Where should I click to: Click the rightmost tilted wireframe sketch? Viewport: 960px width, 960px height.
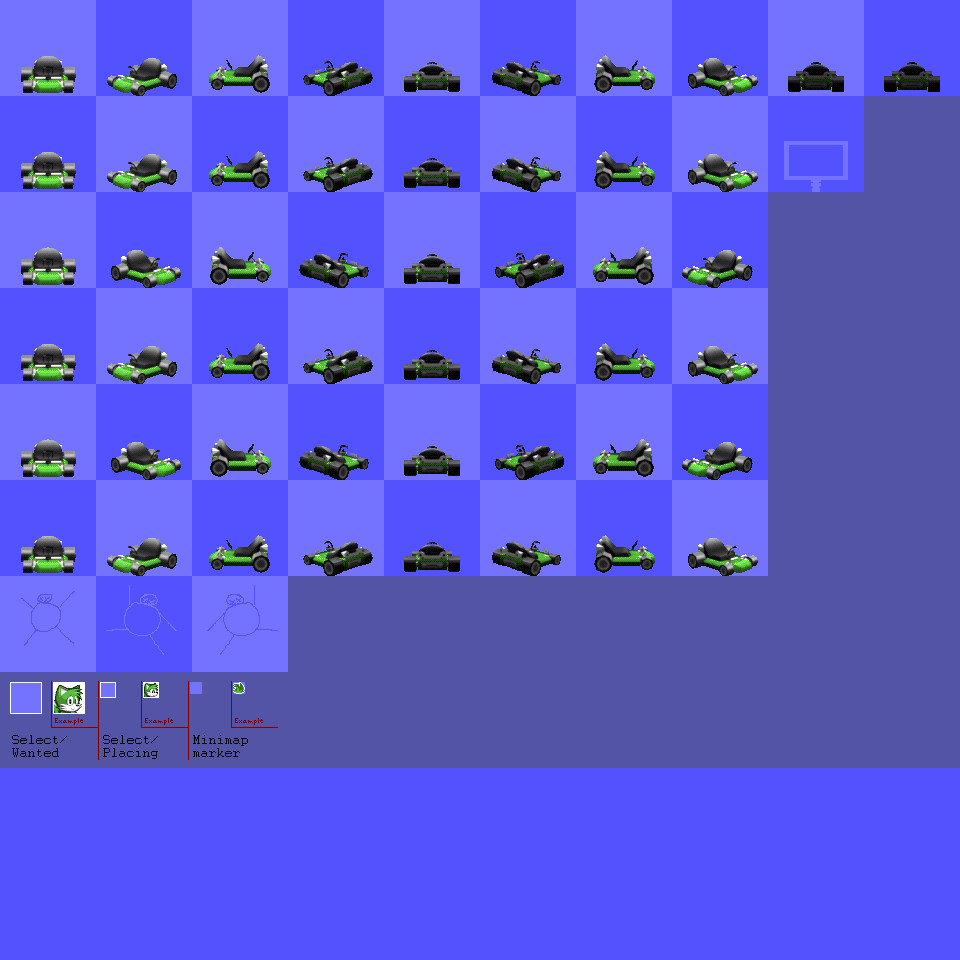point(240,620)
